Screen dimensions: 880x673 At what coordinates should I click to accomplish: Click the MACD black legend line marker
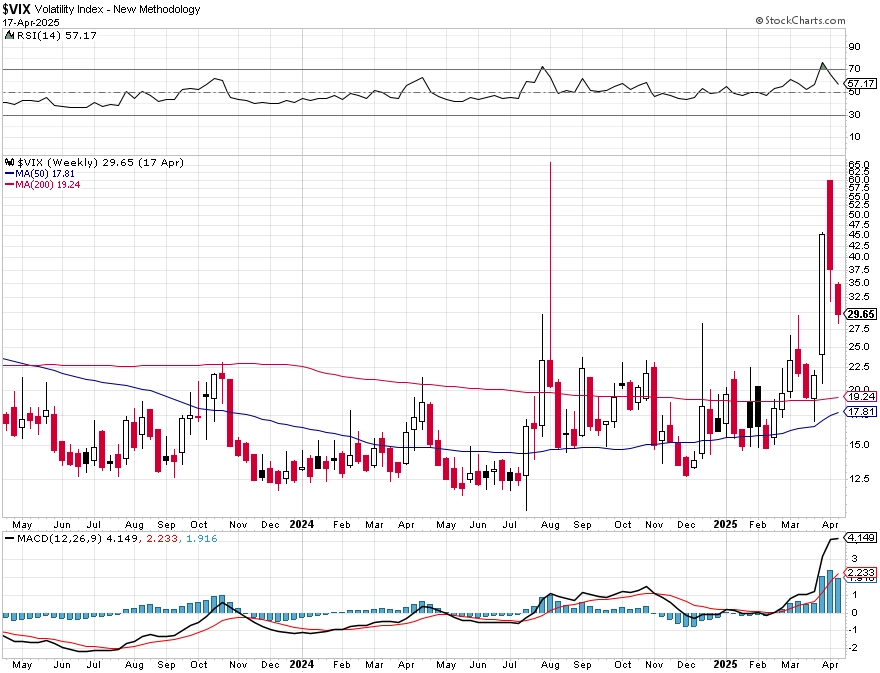tap(9, 538)
